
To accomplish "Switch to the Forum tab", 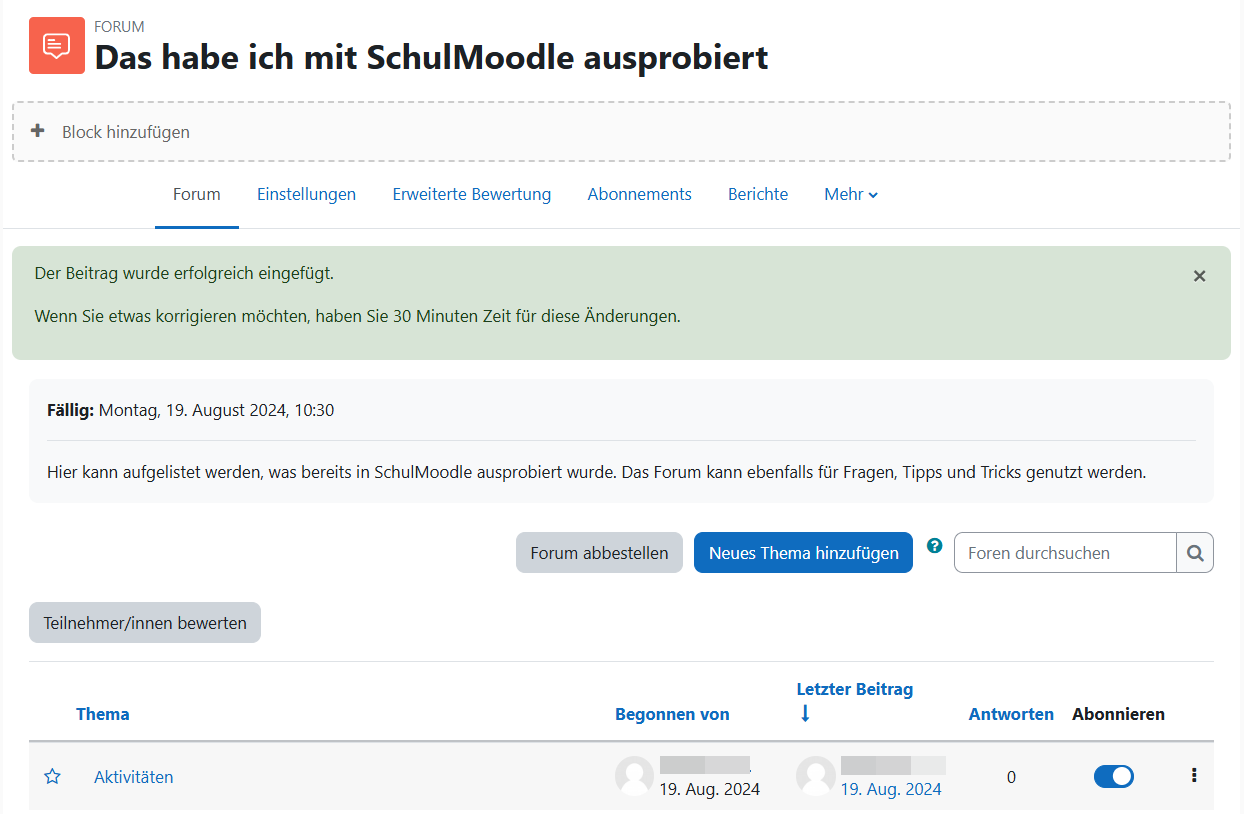I will point(197,194).
